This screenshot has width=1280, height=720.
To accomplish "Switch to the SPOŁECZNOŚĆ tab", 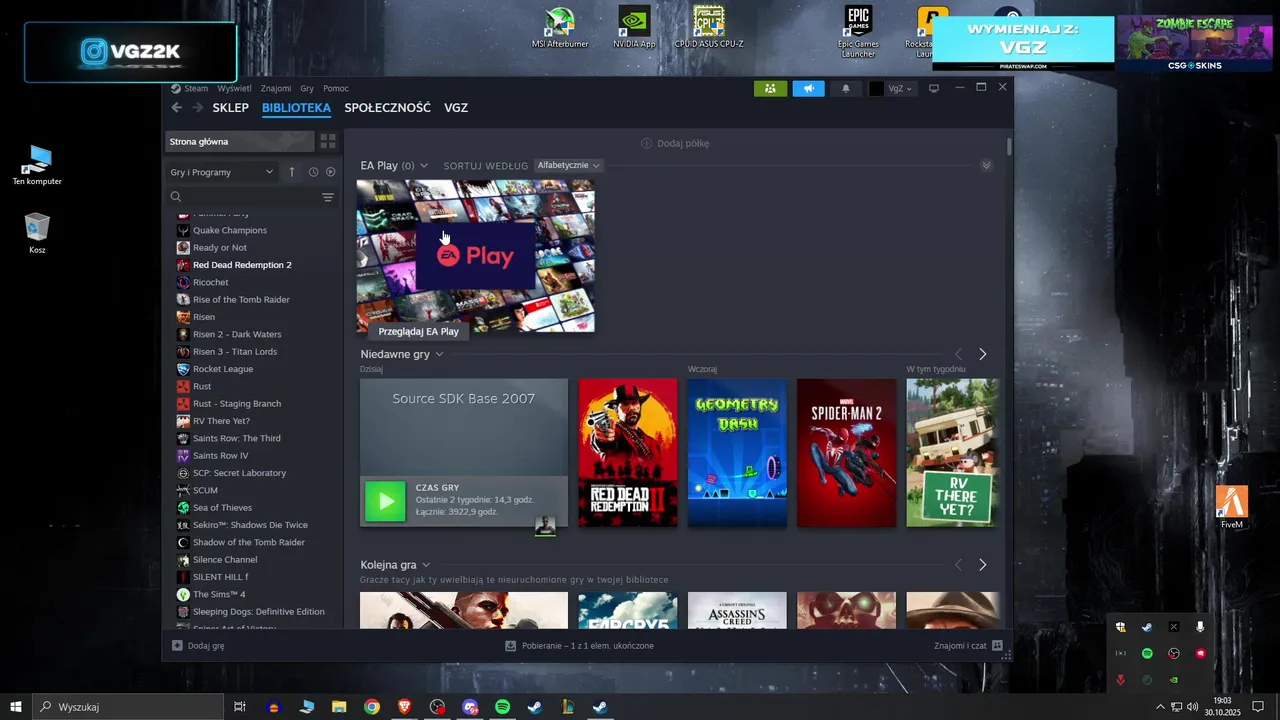I will point(387,108).
